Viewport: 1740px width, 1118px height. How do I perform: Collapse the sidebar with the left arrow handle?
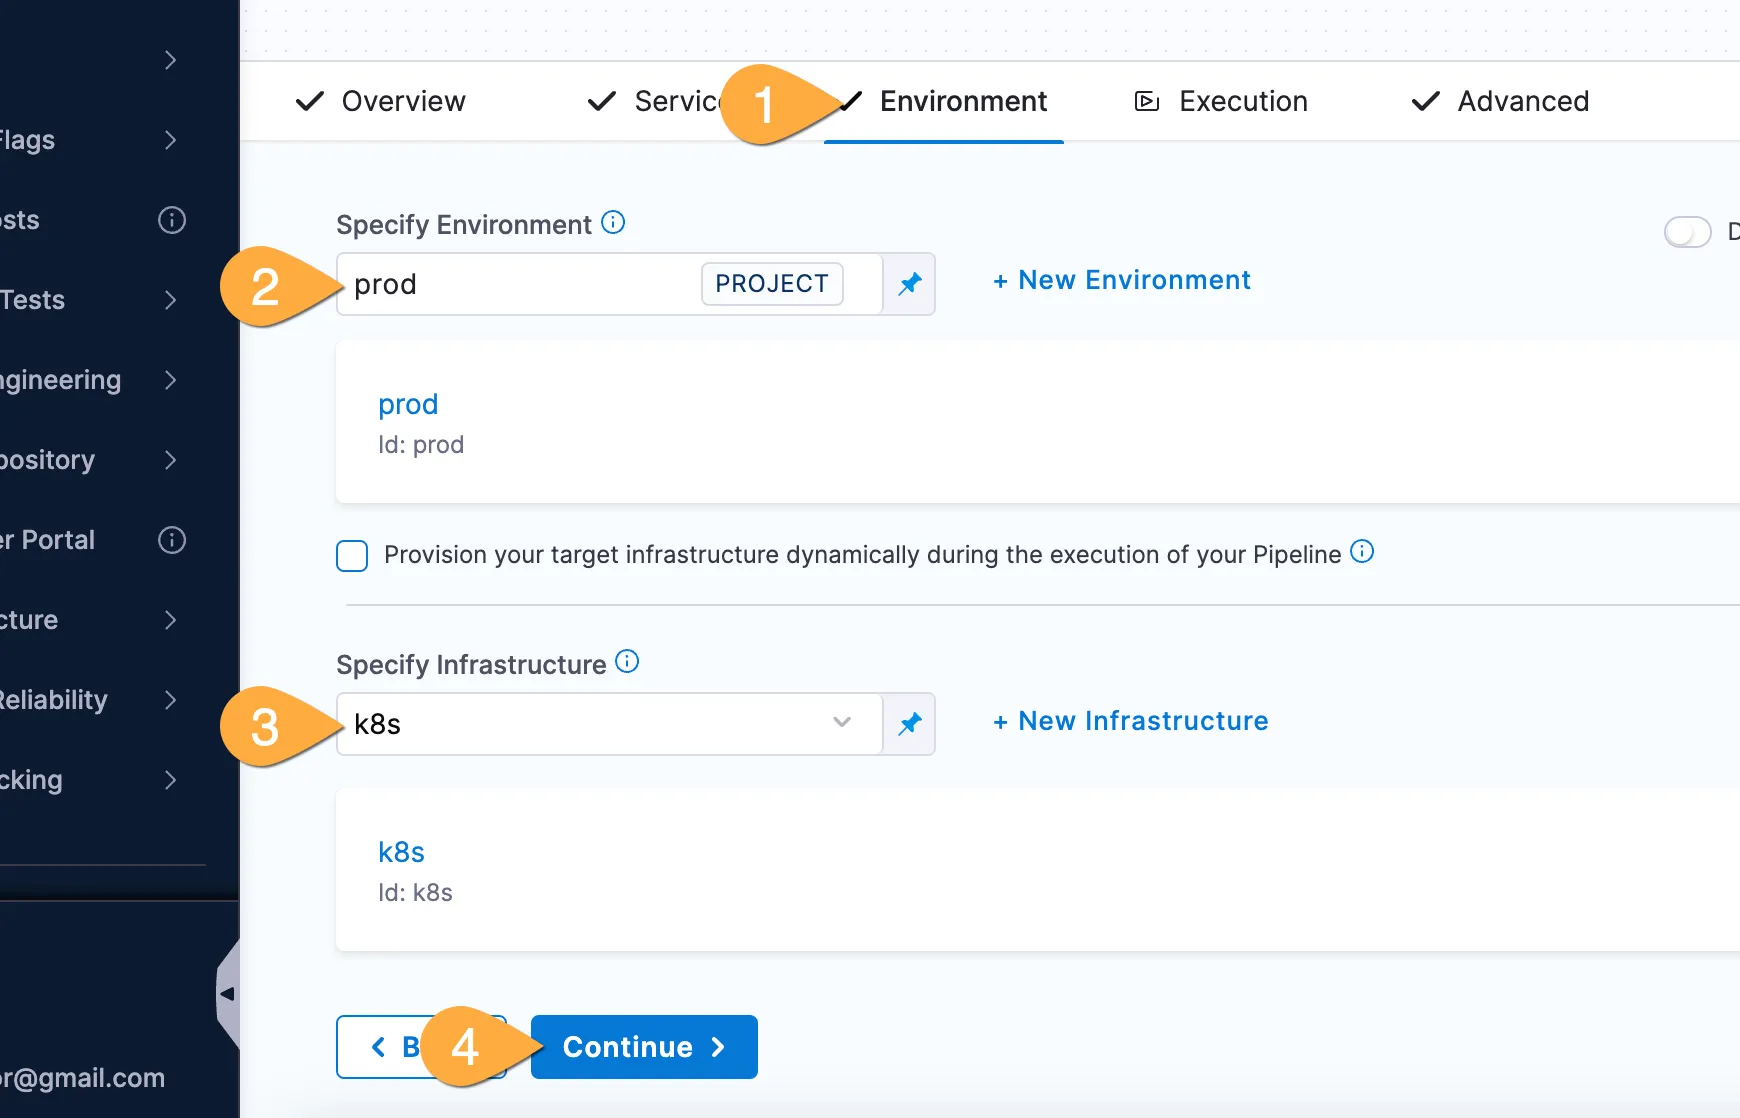(x=228, y=994)
